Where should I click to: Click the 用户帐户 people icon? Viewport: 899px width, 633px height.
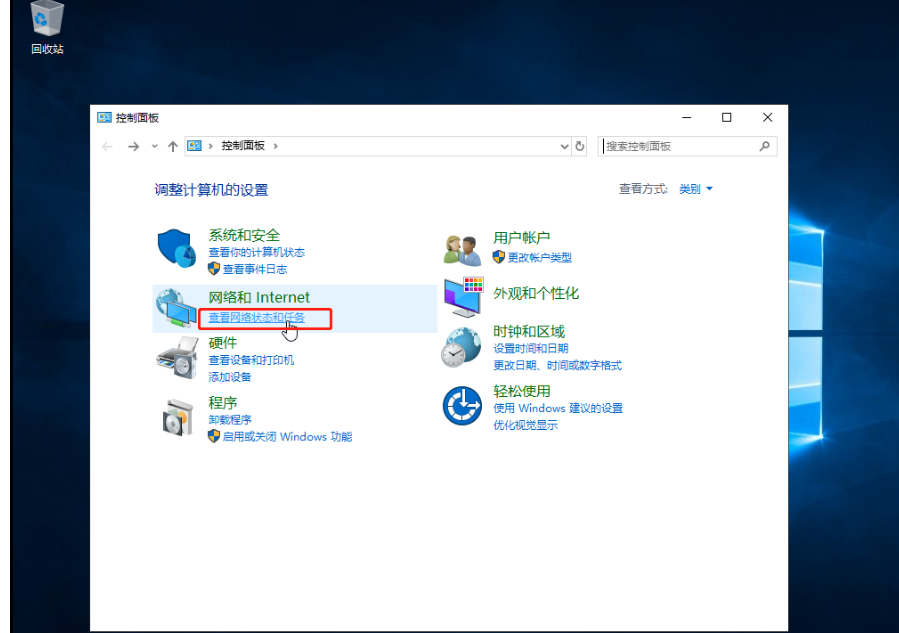462,248
